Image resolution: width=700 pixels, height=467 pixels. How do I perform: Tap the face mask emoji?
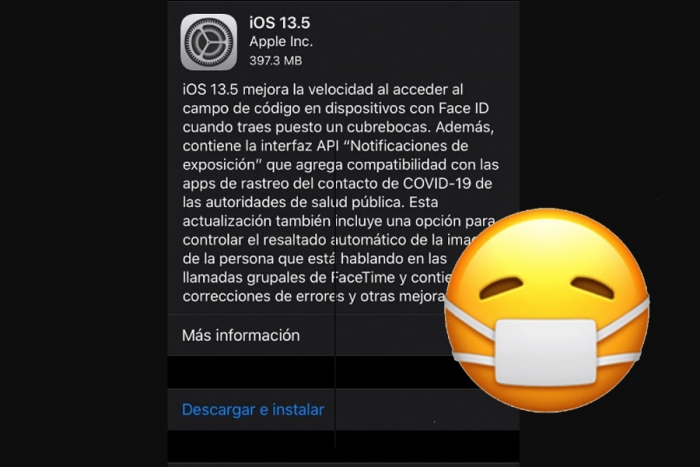pyautogui.click(x=547, y=310)
